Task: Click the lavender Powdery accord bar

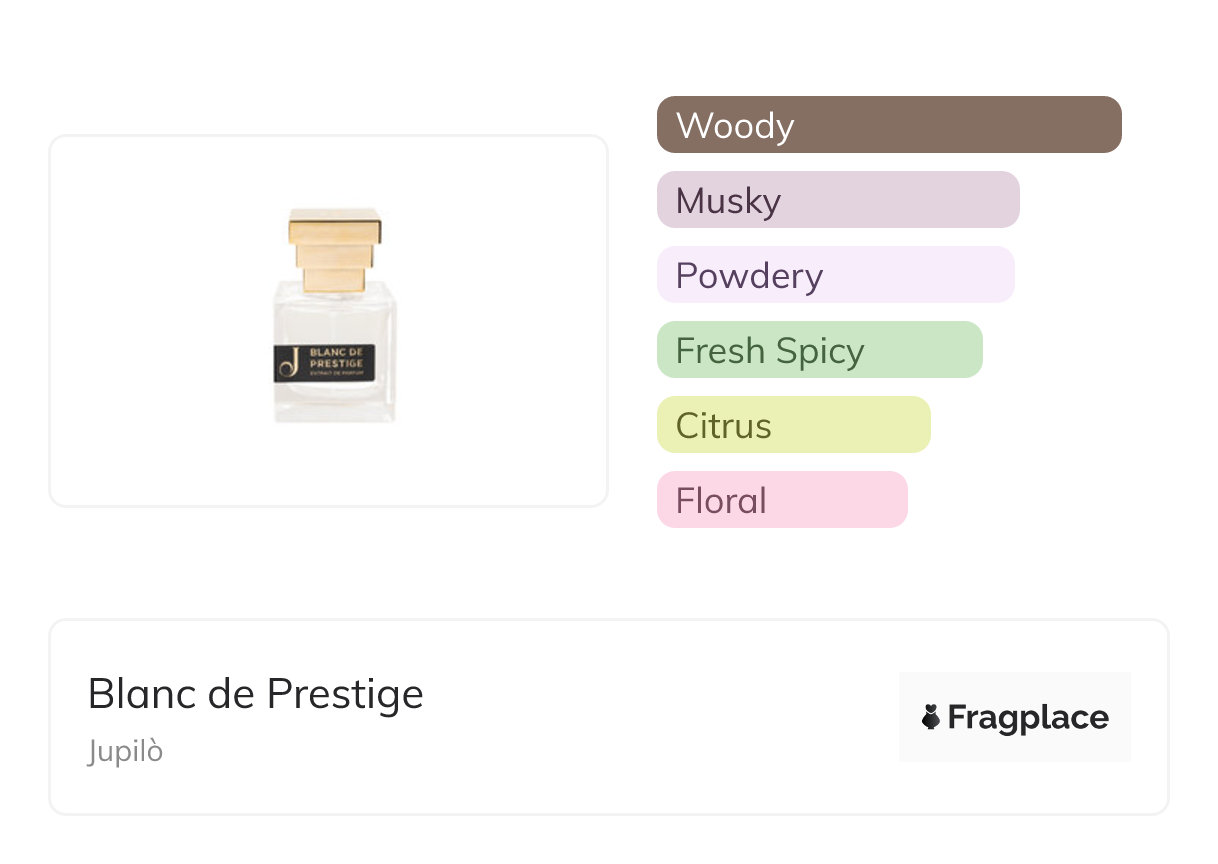Action: [x=835, y=275]
